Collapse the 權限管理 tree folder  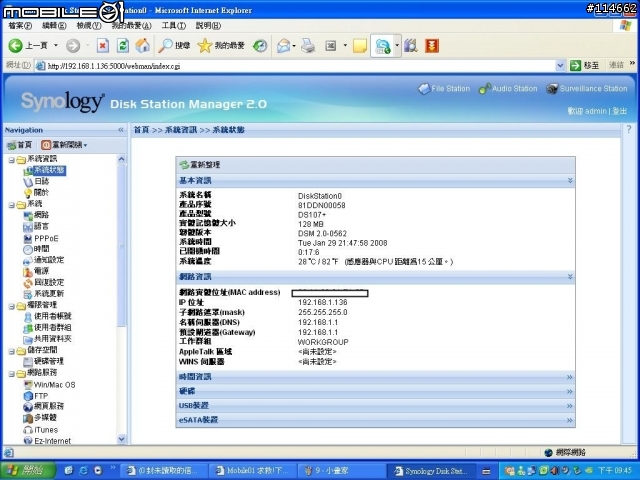pyautogui.click(x=11, y=306)
